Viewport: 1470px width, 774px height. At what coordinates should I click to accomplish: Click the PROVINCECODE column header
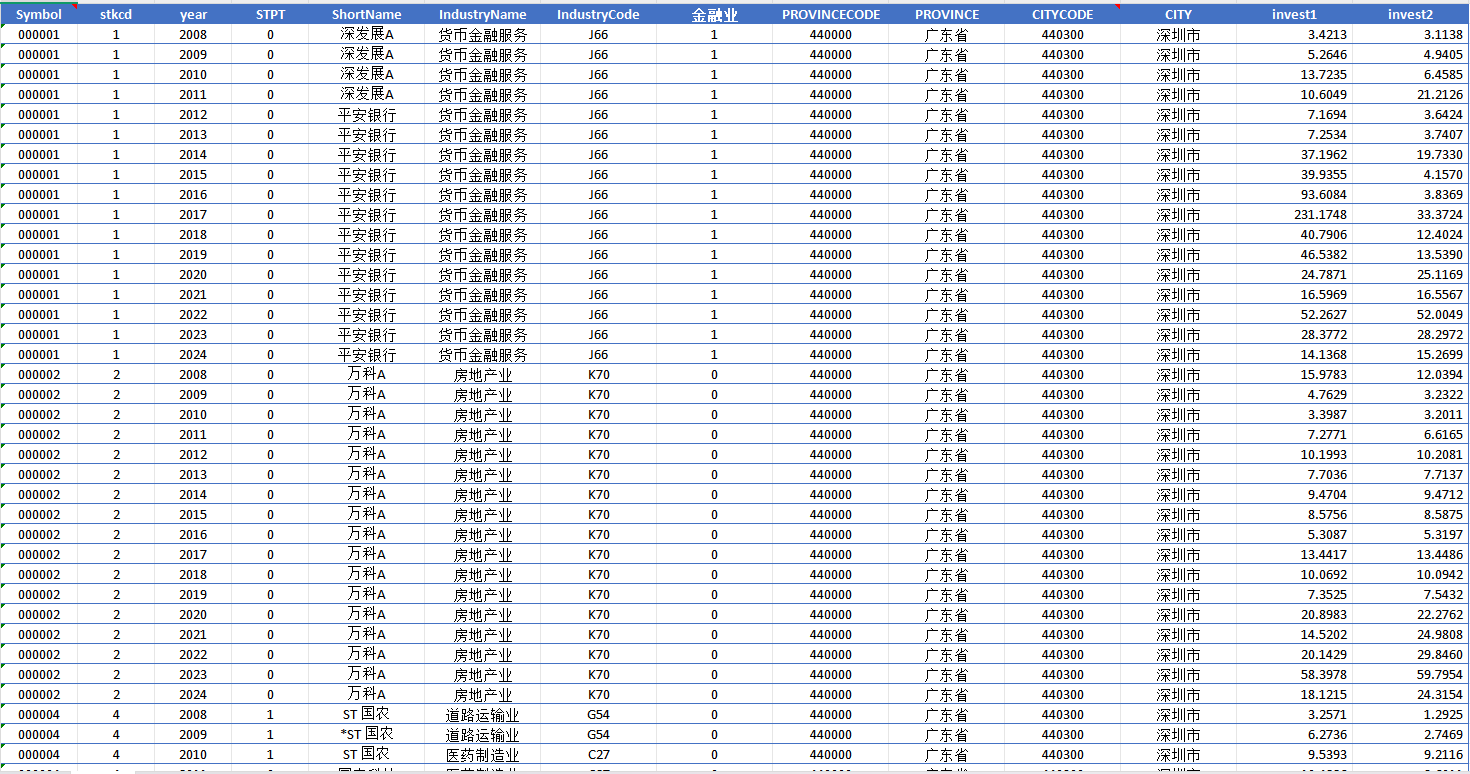831,15
